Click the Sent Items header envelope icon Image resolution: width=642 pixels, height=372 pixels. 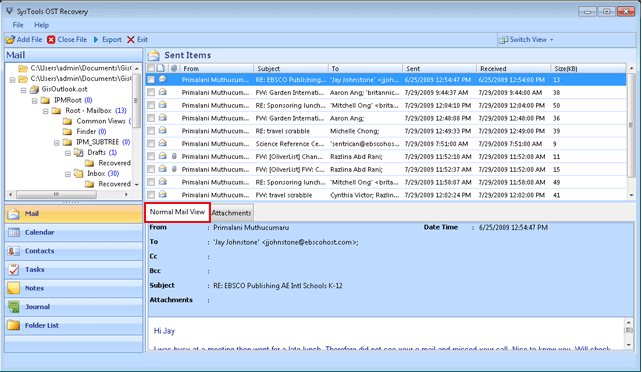[x=154, y=55]
